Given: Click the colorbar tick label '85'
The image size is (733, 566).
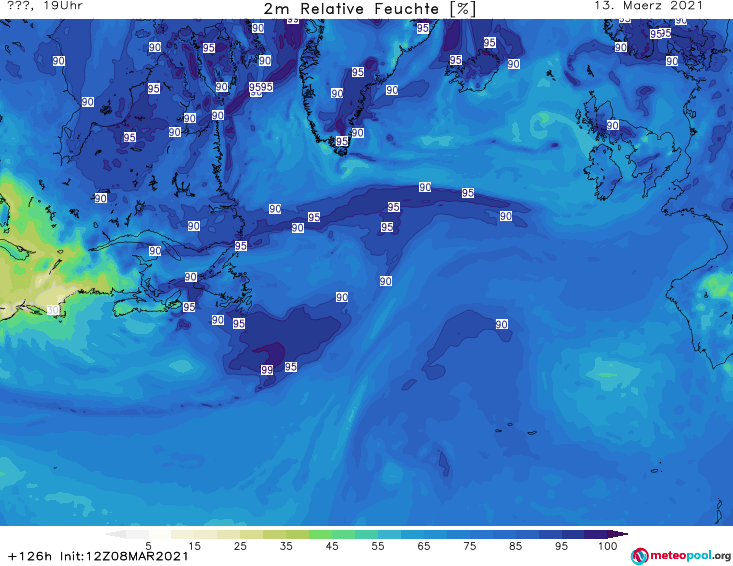Looking at the screenshot, I should pyautogui.click(x=515, y=546).
